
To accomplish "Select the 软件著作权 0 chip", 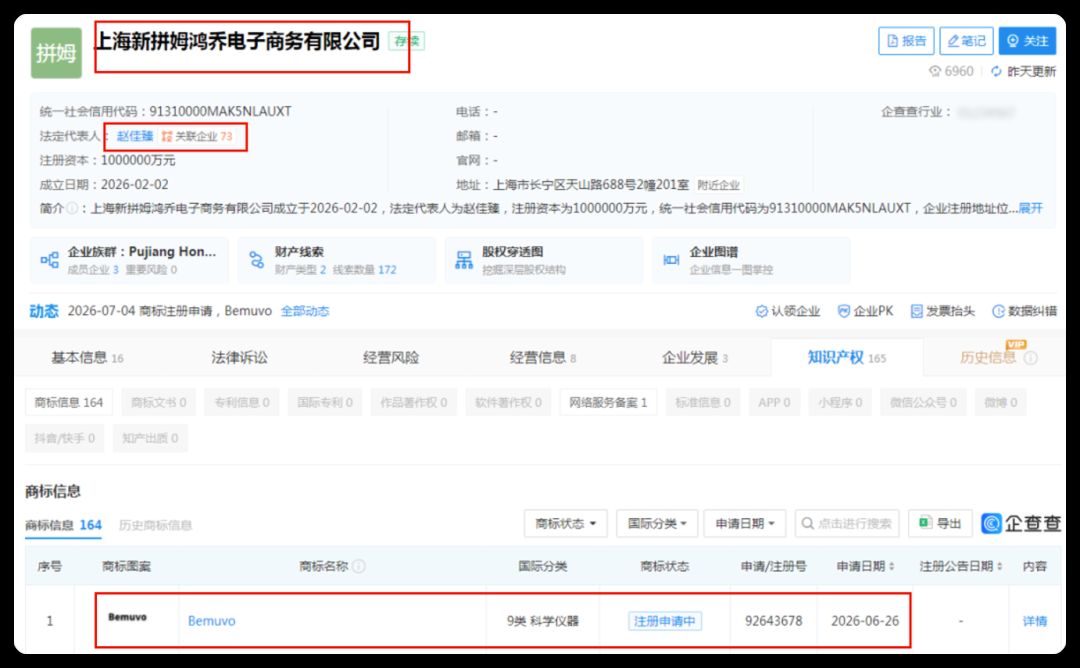I will pos(508,402).
